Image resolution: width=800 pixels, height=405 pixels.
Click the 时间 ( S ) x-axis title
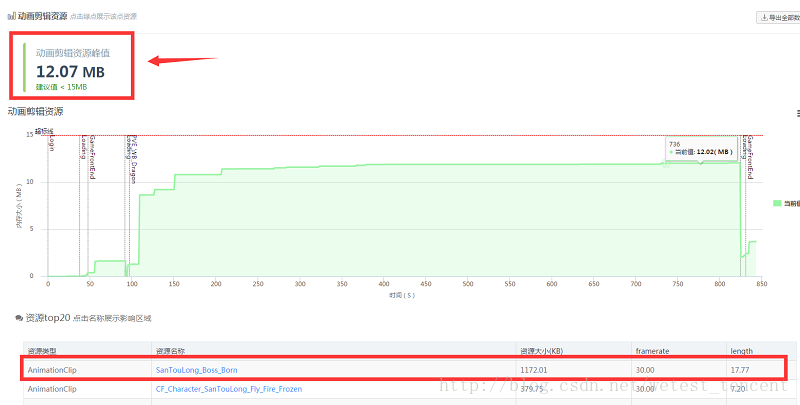(x=404, y=295)
